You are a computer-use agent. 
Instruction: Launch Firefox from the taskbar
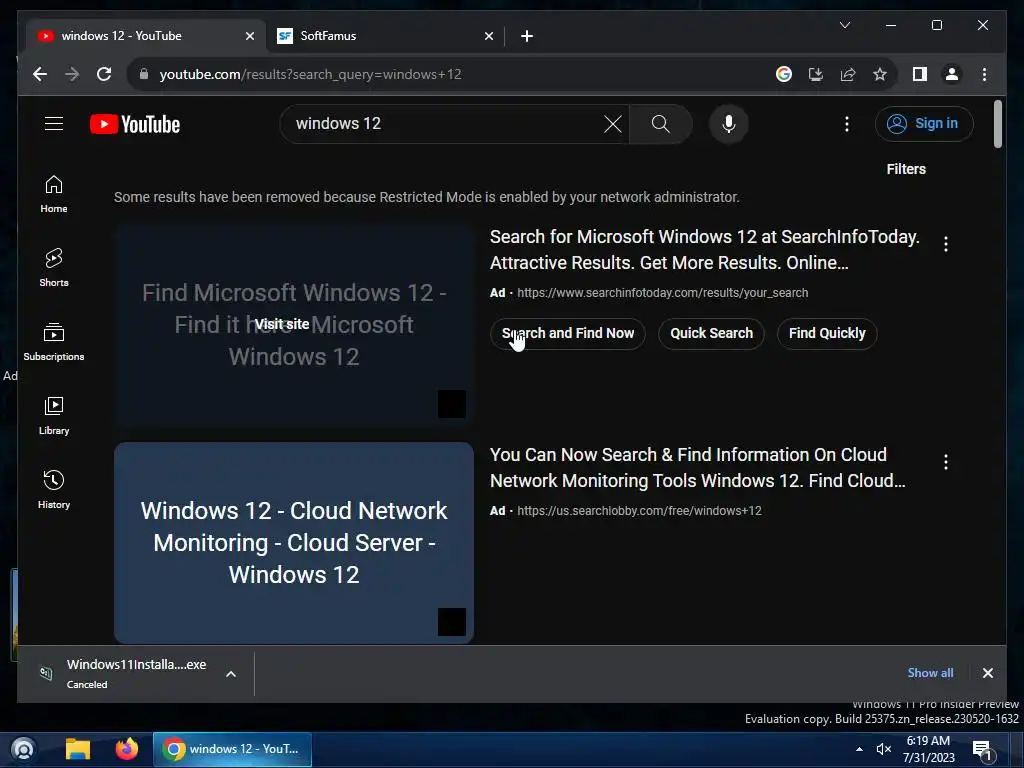click(x=127, y=749)
